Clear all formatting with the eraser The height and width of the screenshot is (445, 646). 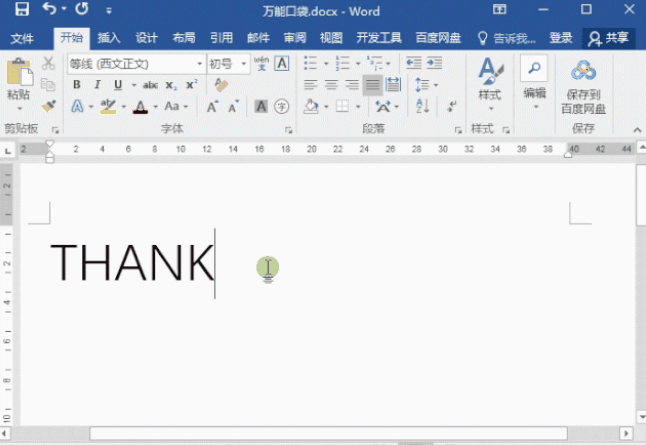pyautogui.click(x=221, y=84)
